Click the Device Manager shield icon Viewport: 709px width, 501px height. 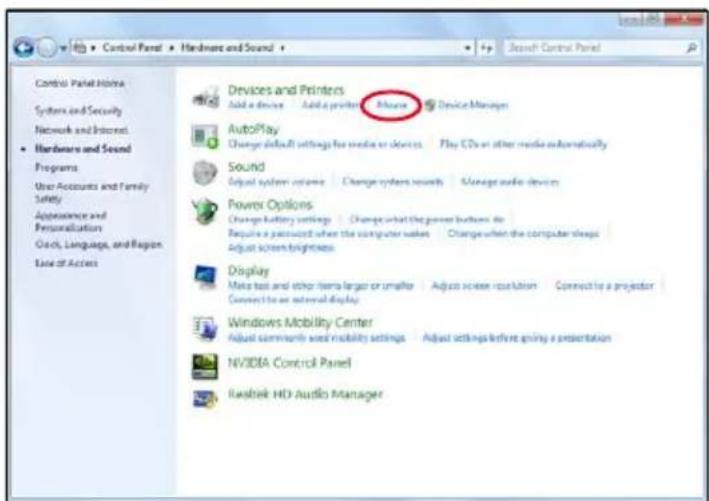[x=430, y=105]
